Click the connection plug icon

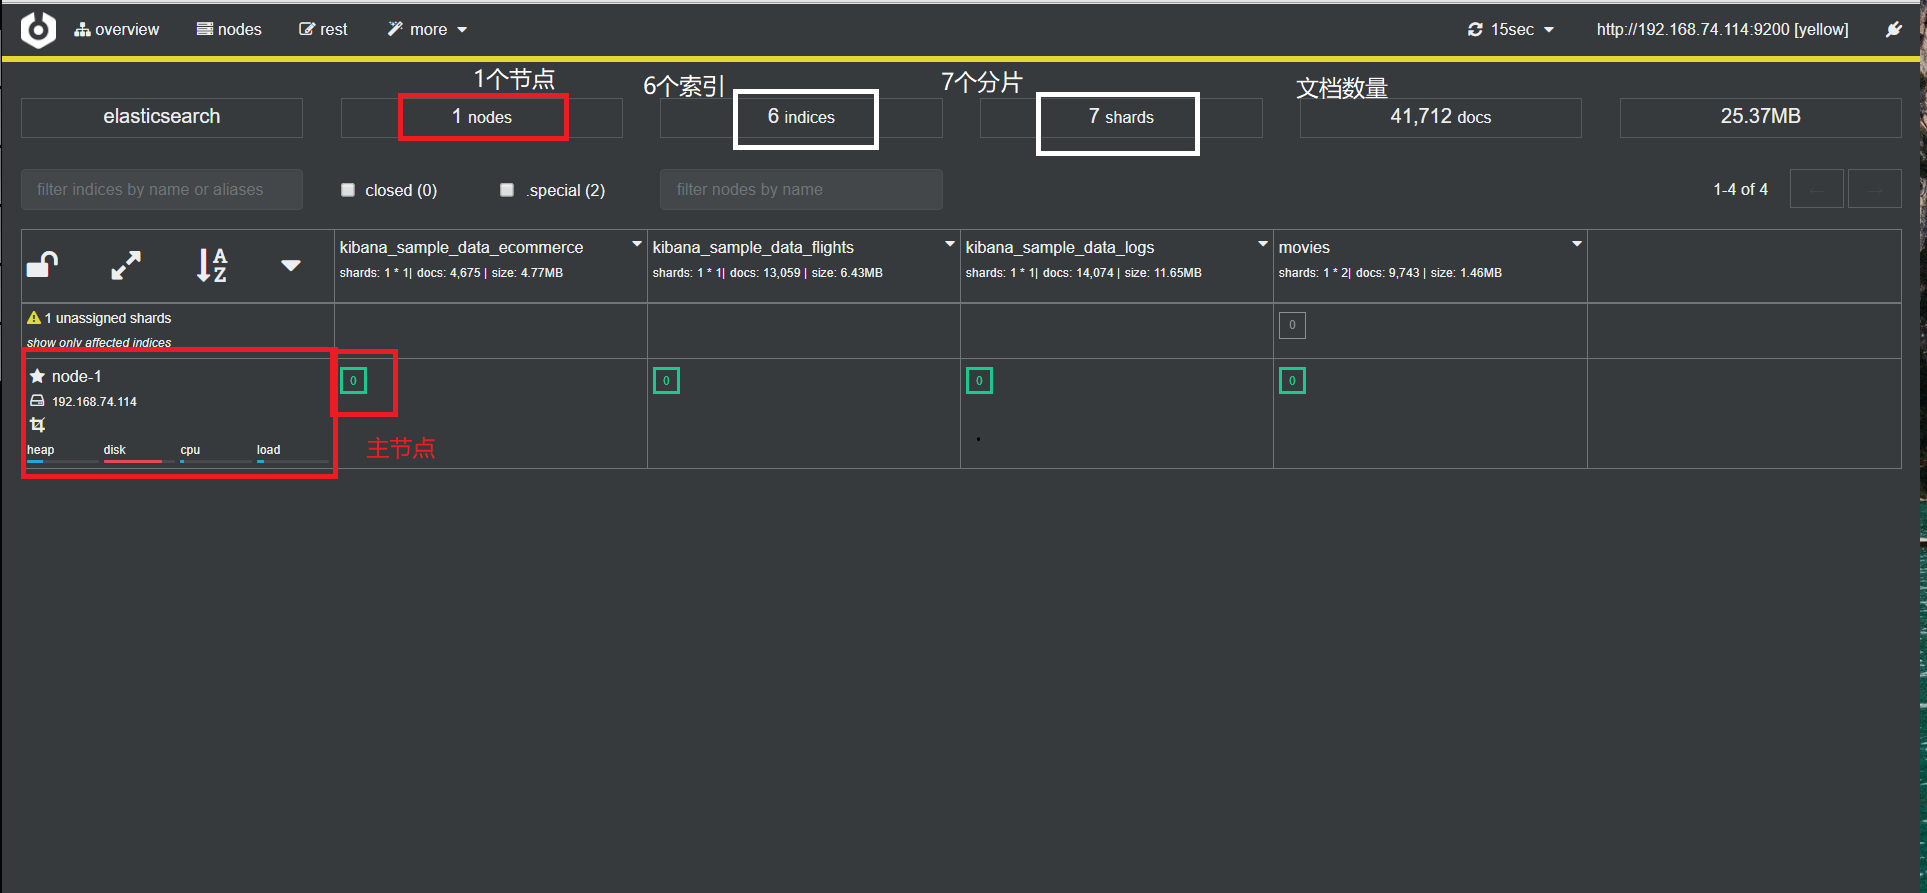[x=1894, y=30]
